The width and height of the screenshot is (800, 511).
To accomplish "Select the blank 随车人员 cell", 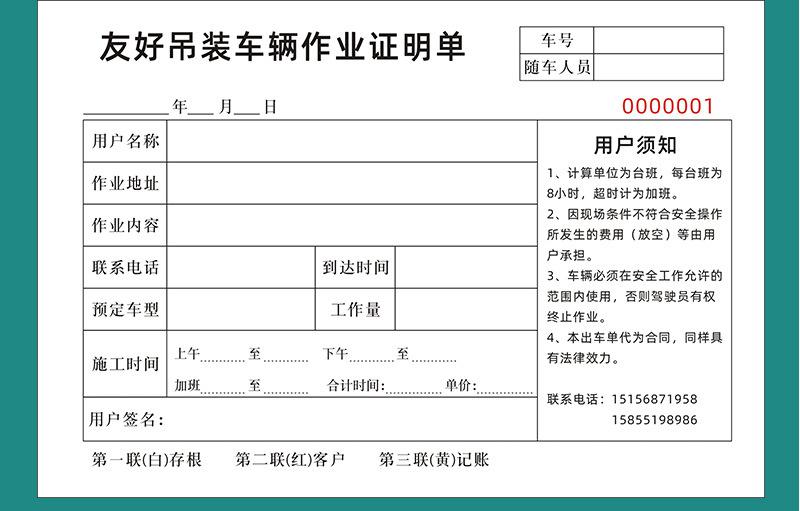I will coord(658,68).
